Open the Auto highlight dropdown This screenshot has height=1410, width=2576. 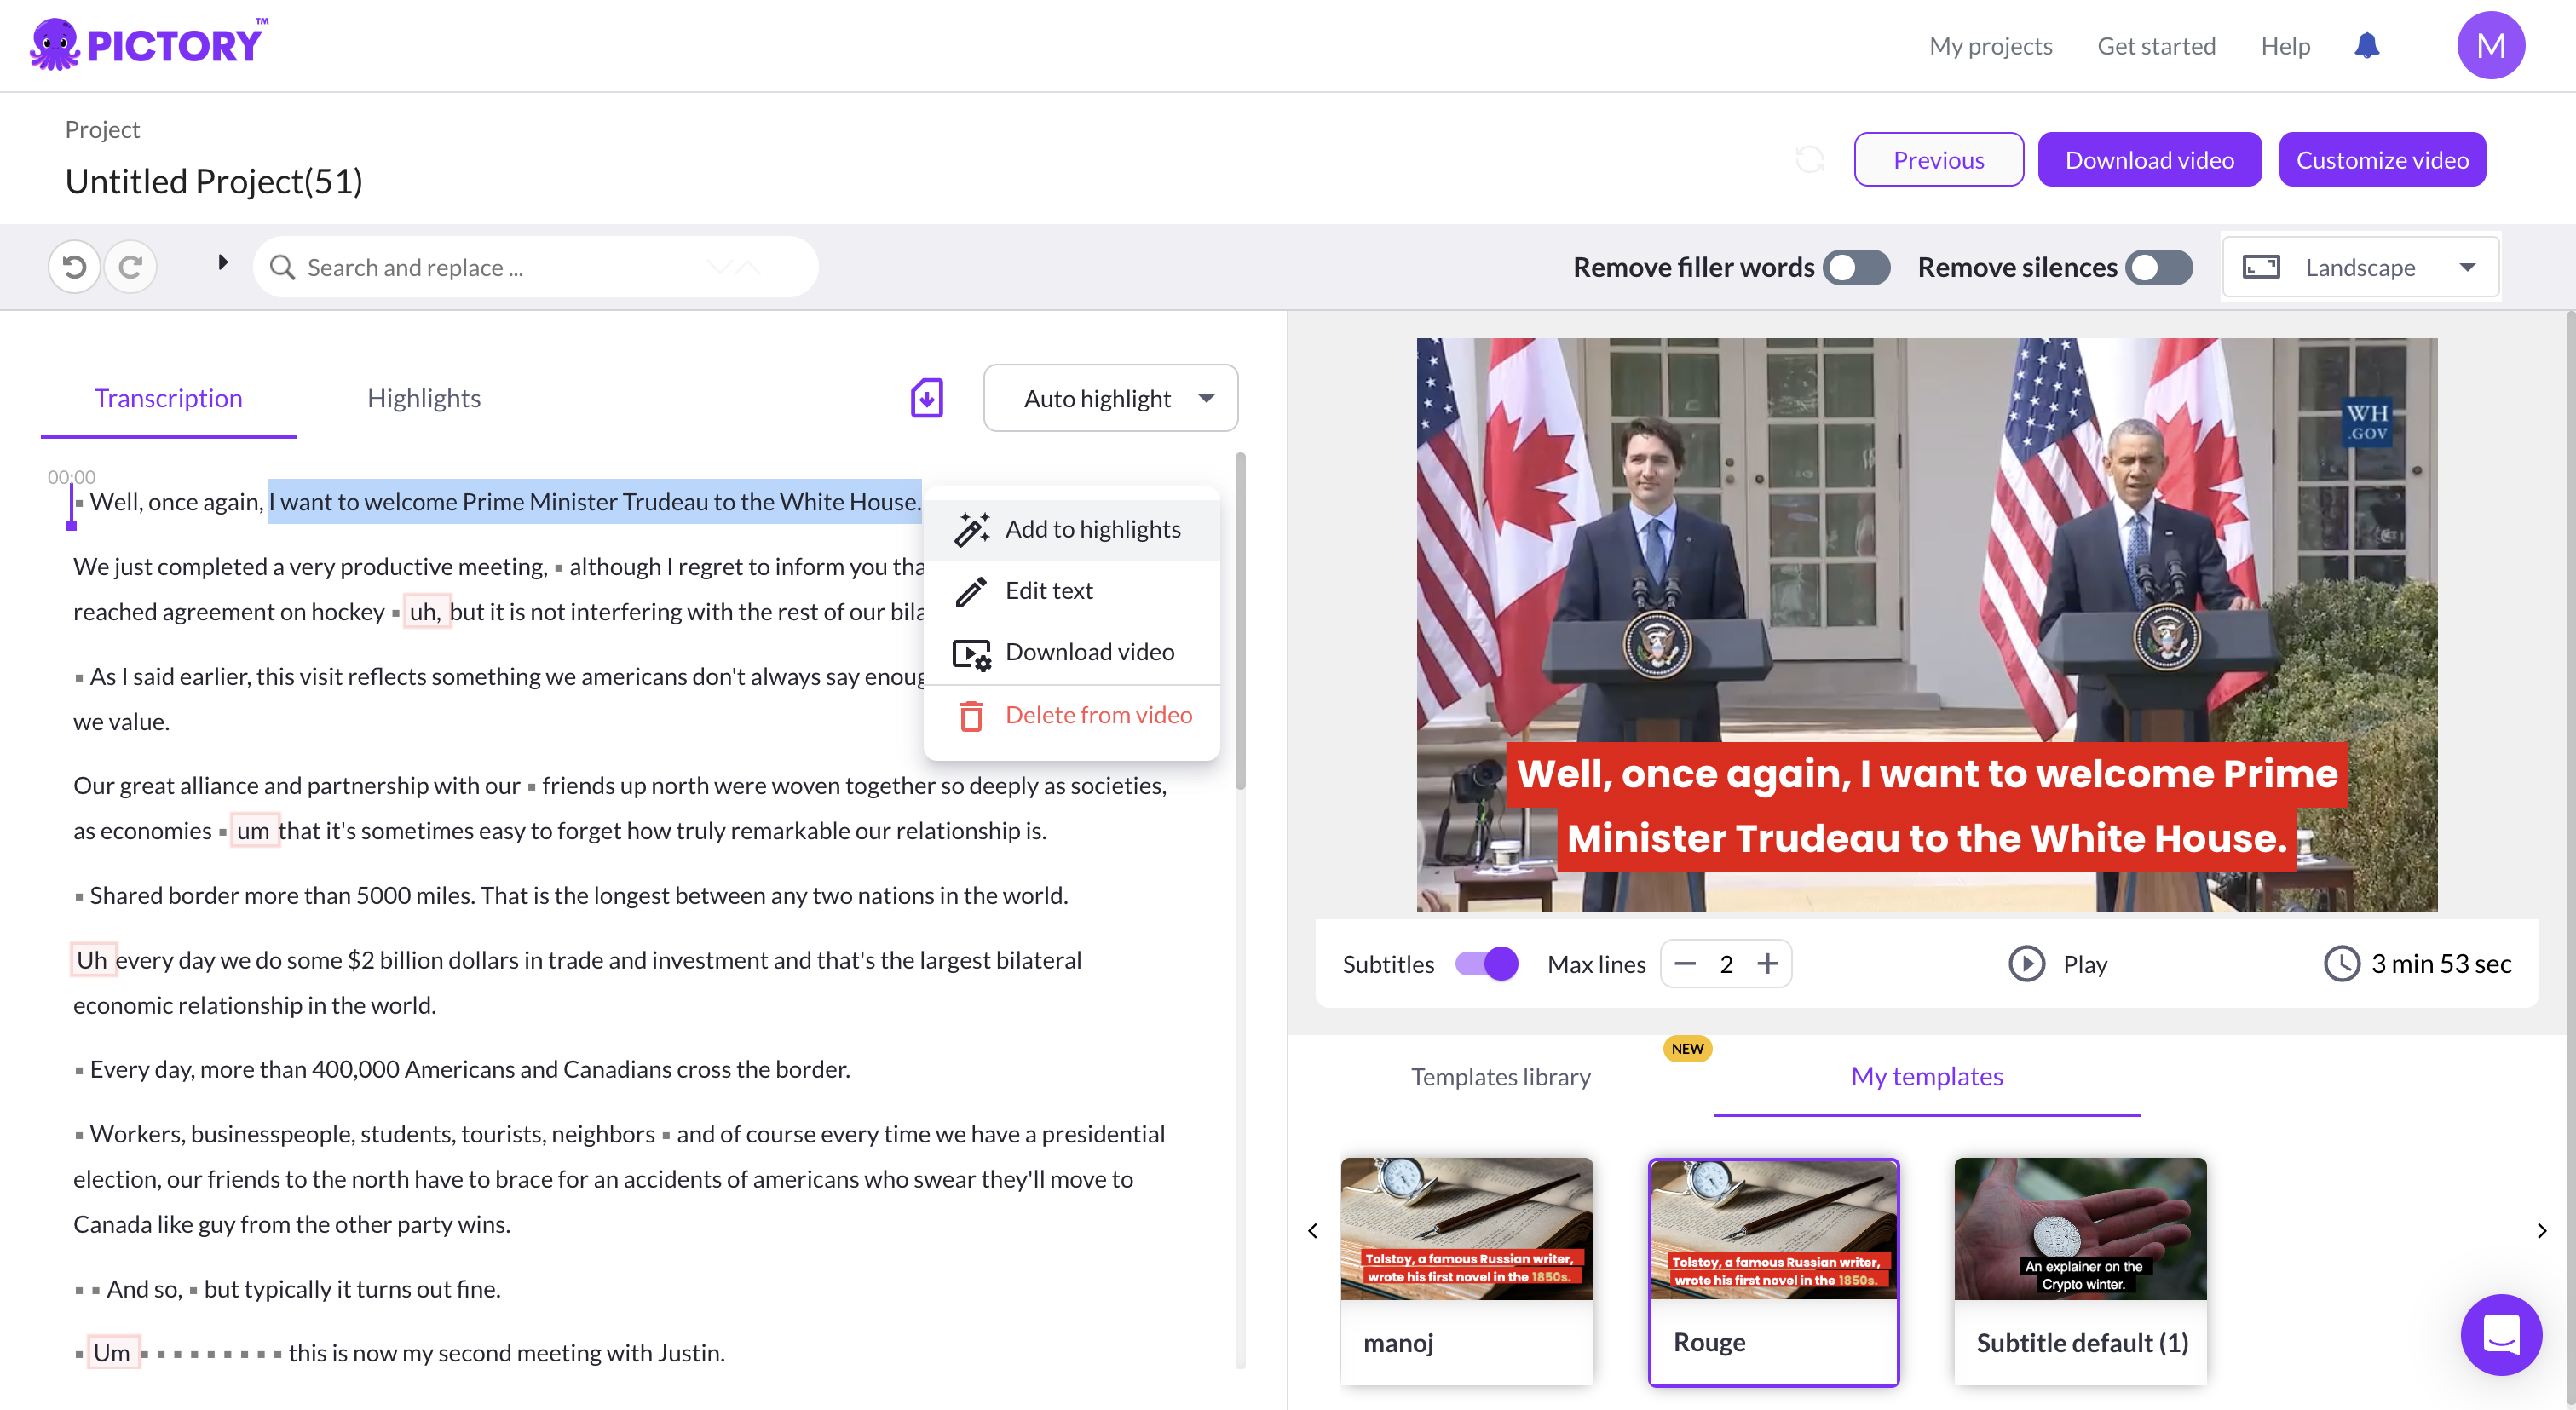point(1110,398)
